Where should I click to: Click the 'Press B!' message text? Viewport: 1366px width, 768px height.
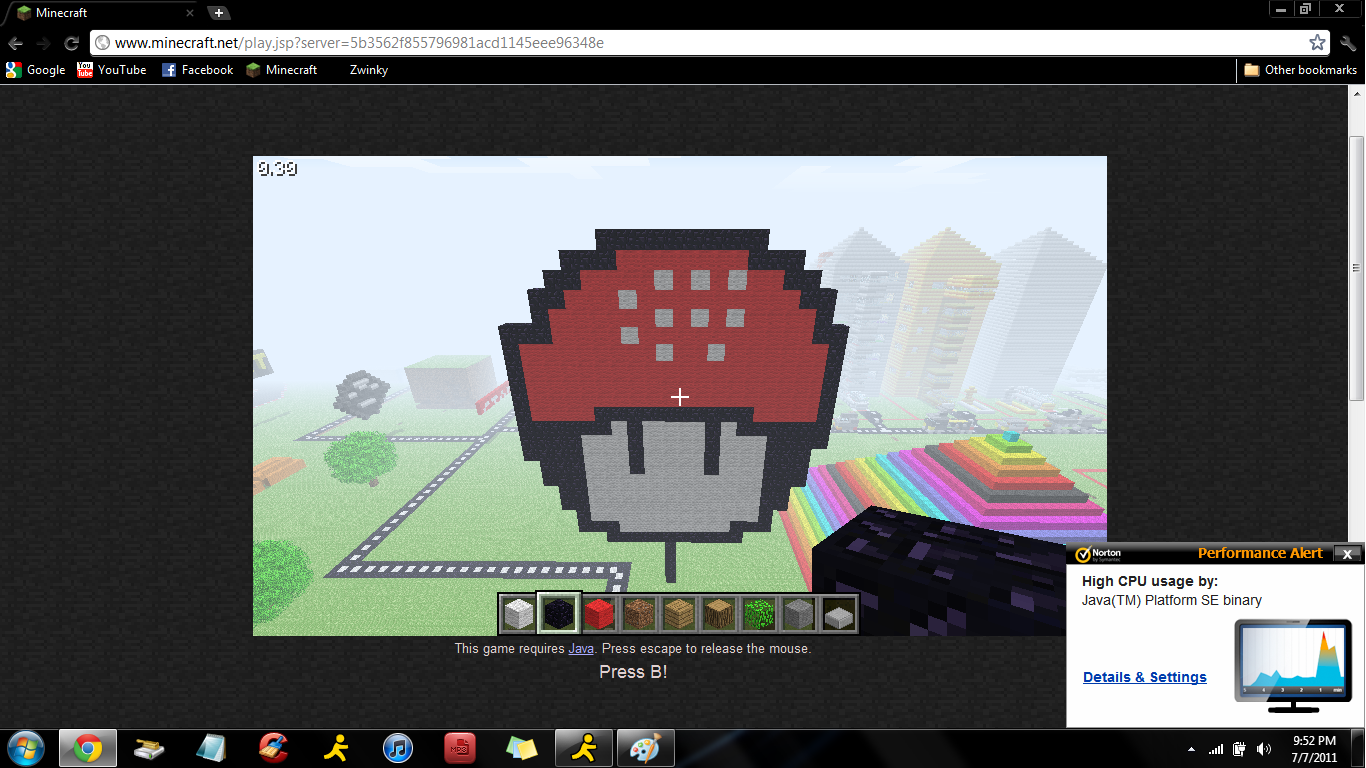(633, 672)
